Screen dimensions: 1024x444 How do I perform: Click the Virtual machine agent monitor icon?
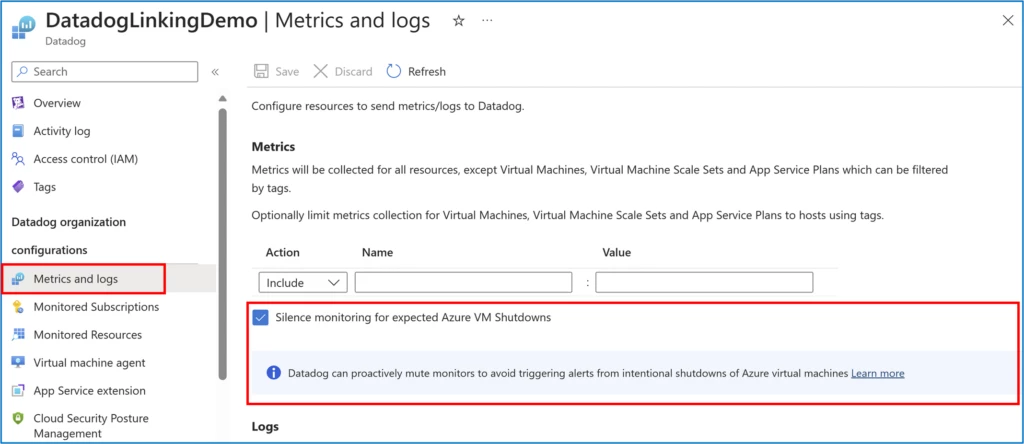[x=19, y=362]
